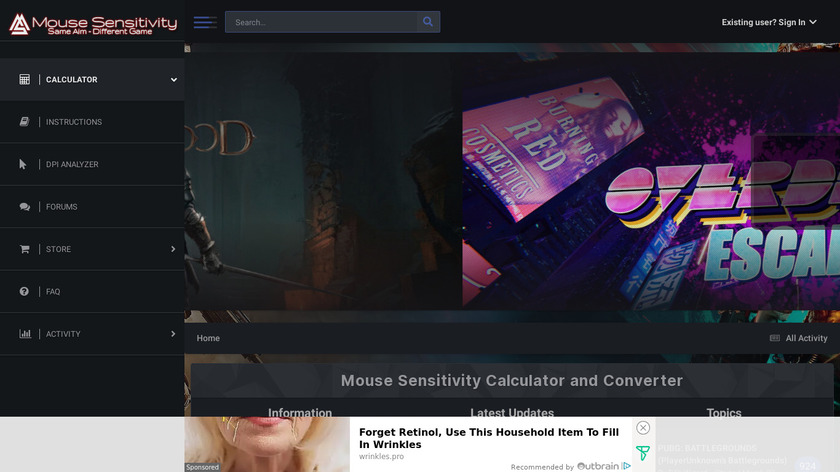Click the Outbrain recommended by logo
840x472 pixels.
tap(603, 466)
